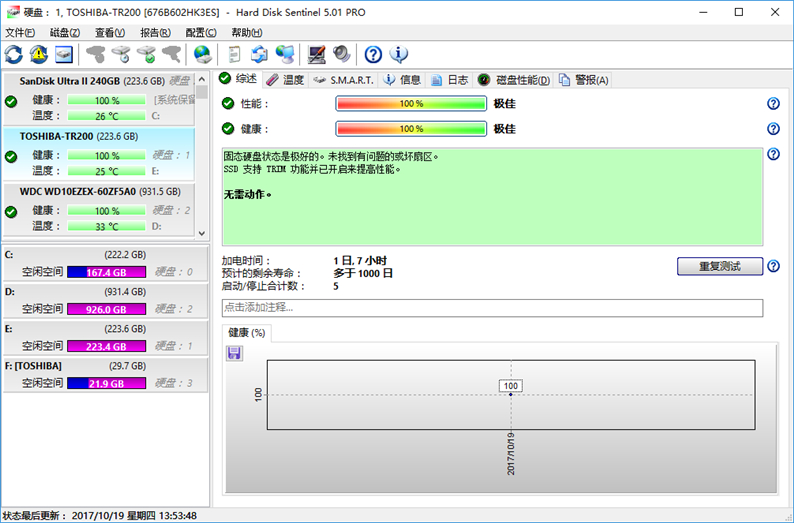
Task: Switch to the 温度 tab
Action: point(285,80)
